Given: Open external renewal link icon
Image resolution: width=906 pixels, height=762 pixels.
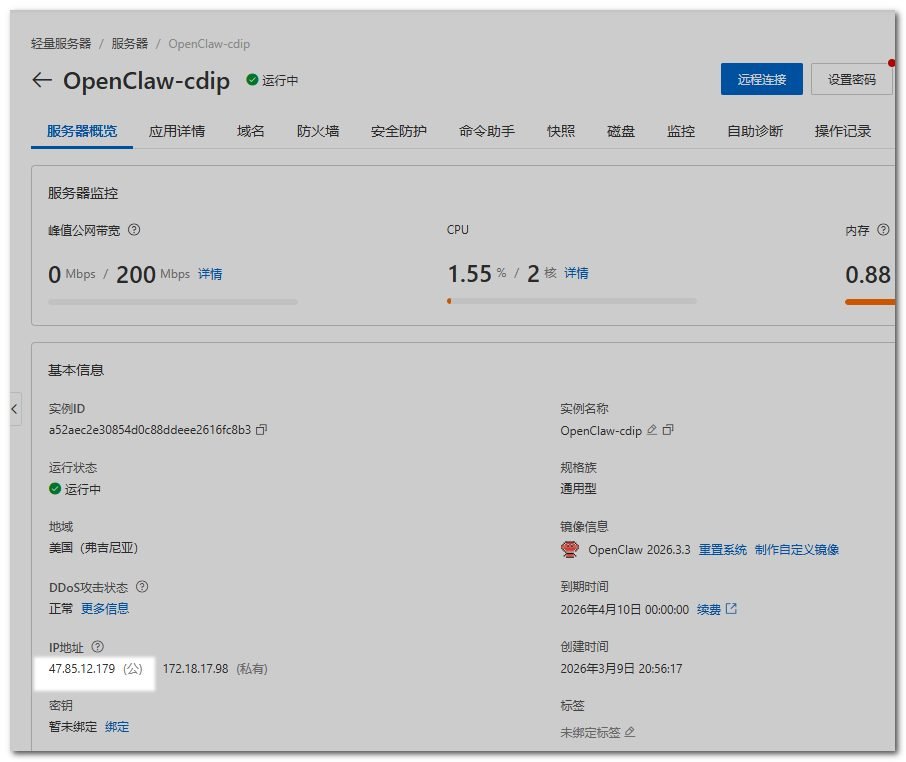Looking at the screenshot, I should [x=731, y=609].
